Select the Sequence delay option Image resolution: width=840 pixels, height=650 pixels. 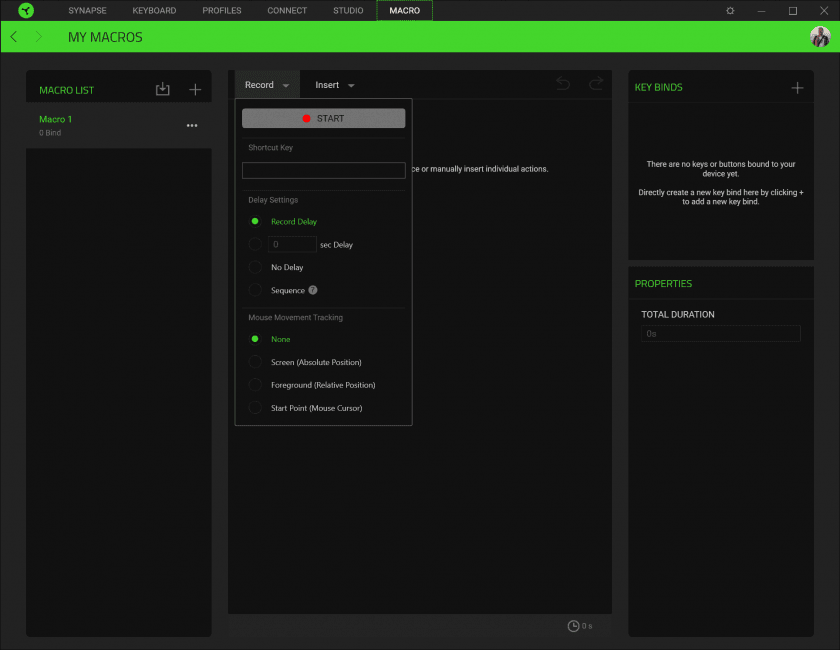[x=255, y=290]
